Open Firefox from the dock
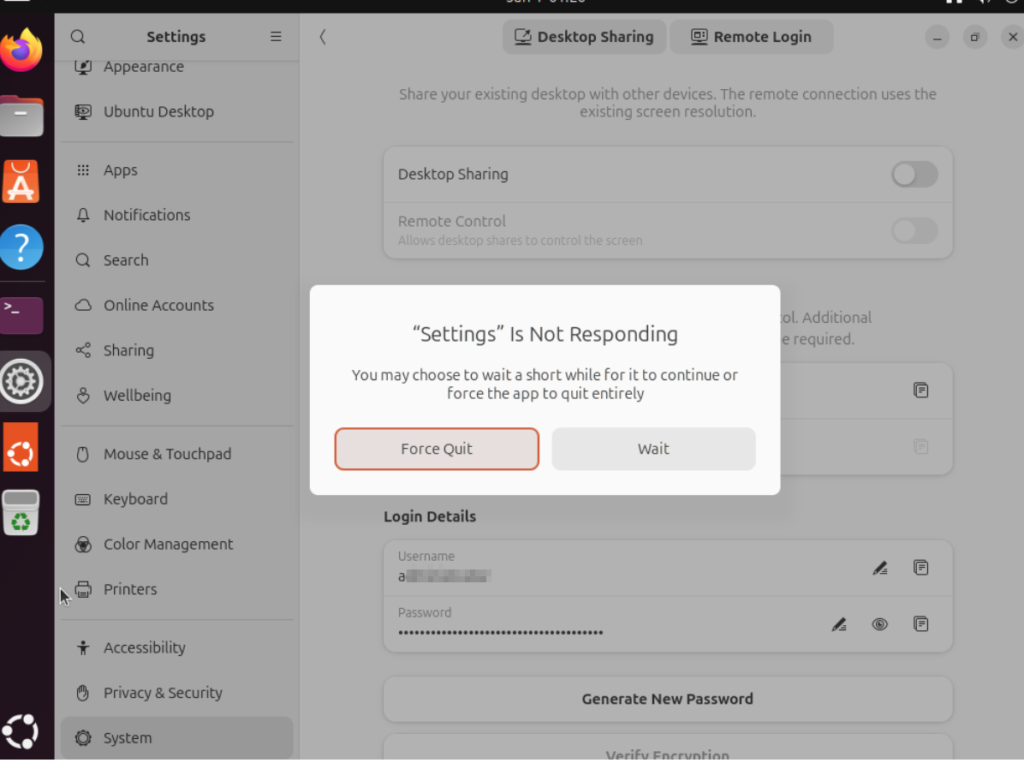 [x=21, y=50]
